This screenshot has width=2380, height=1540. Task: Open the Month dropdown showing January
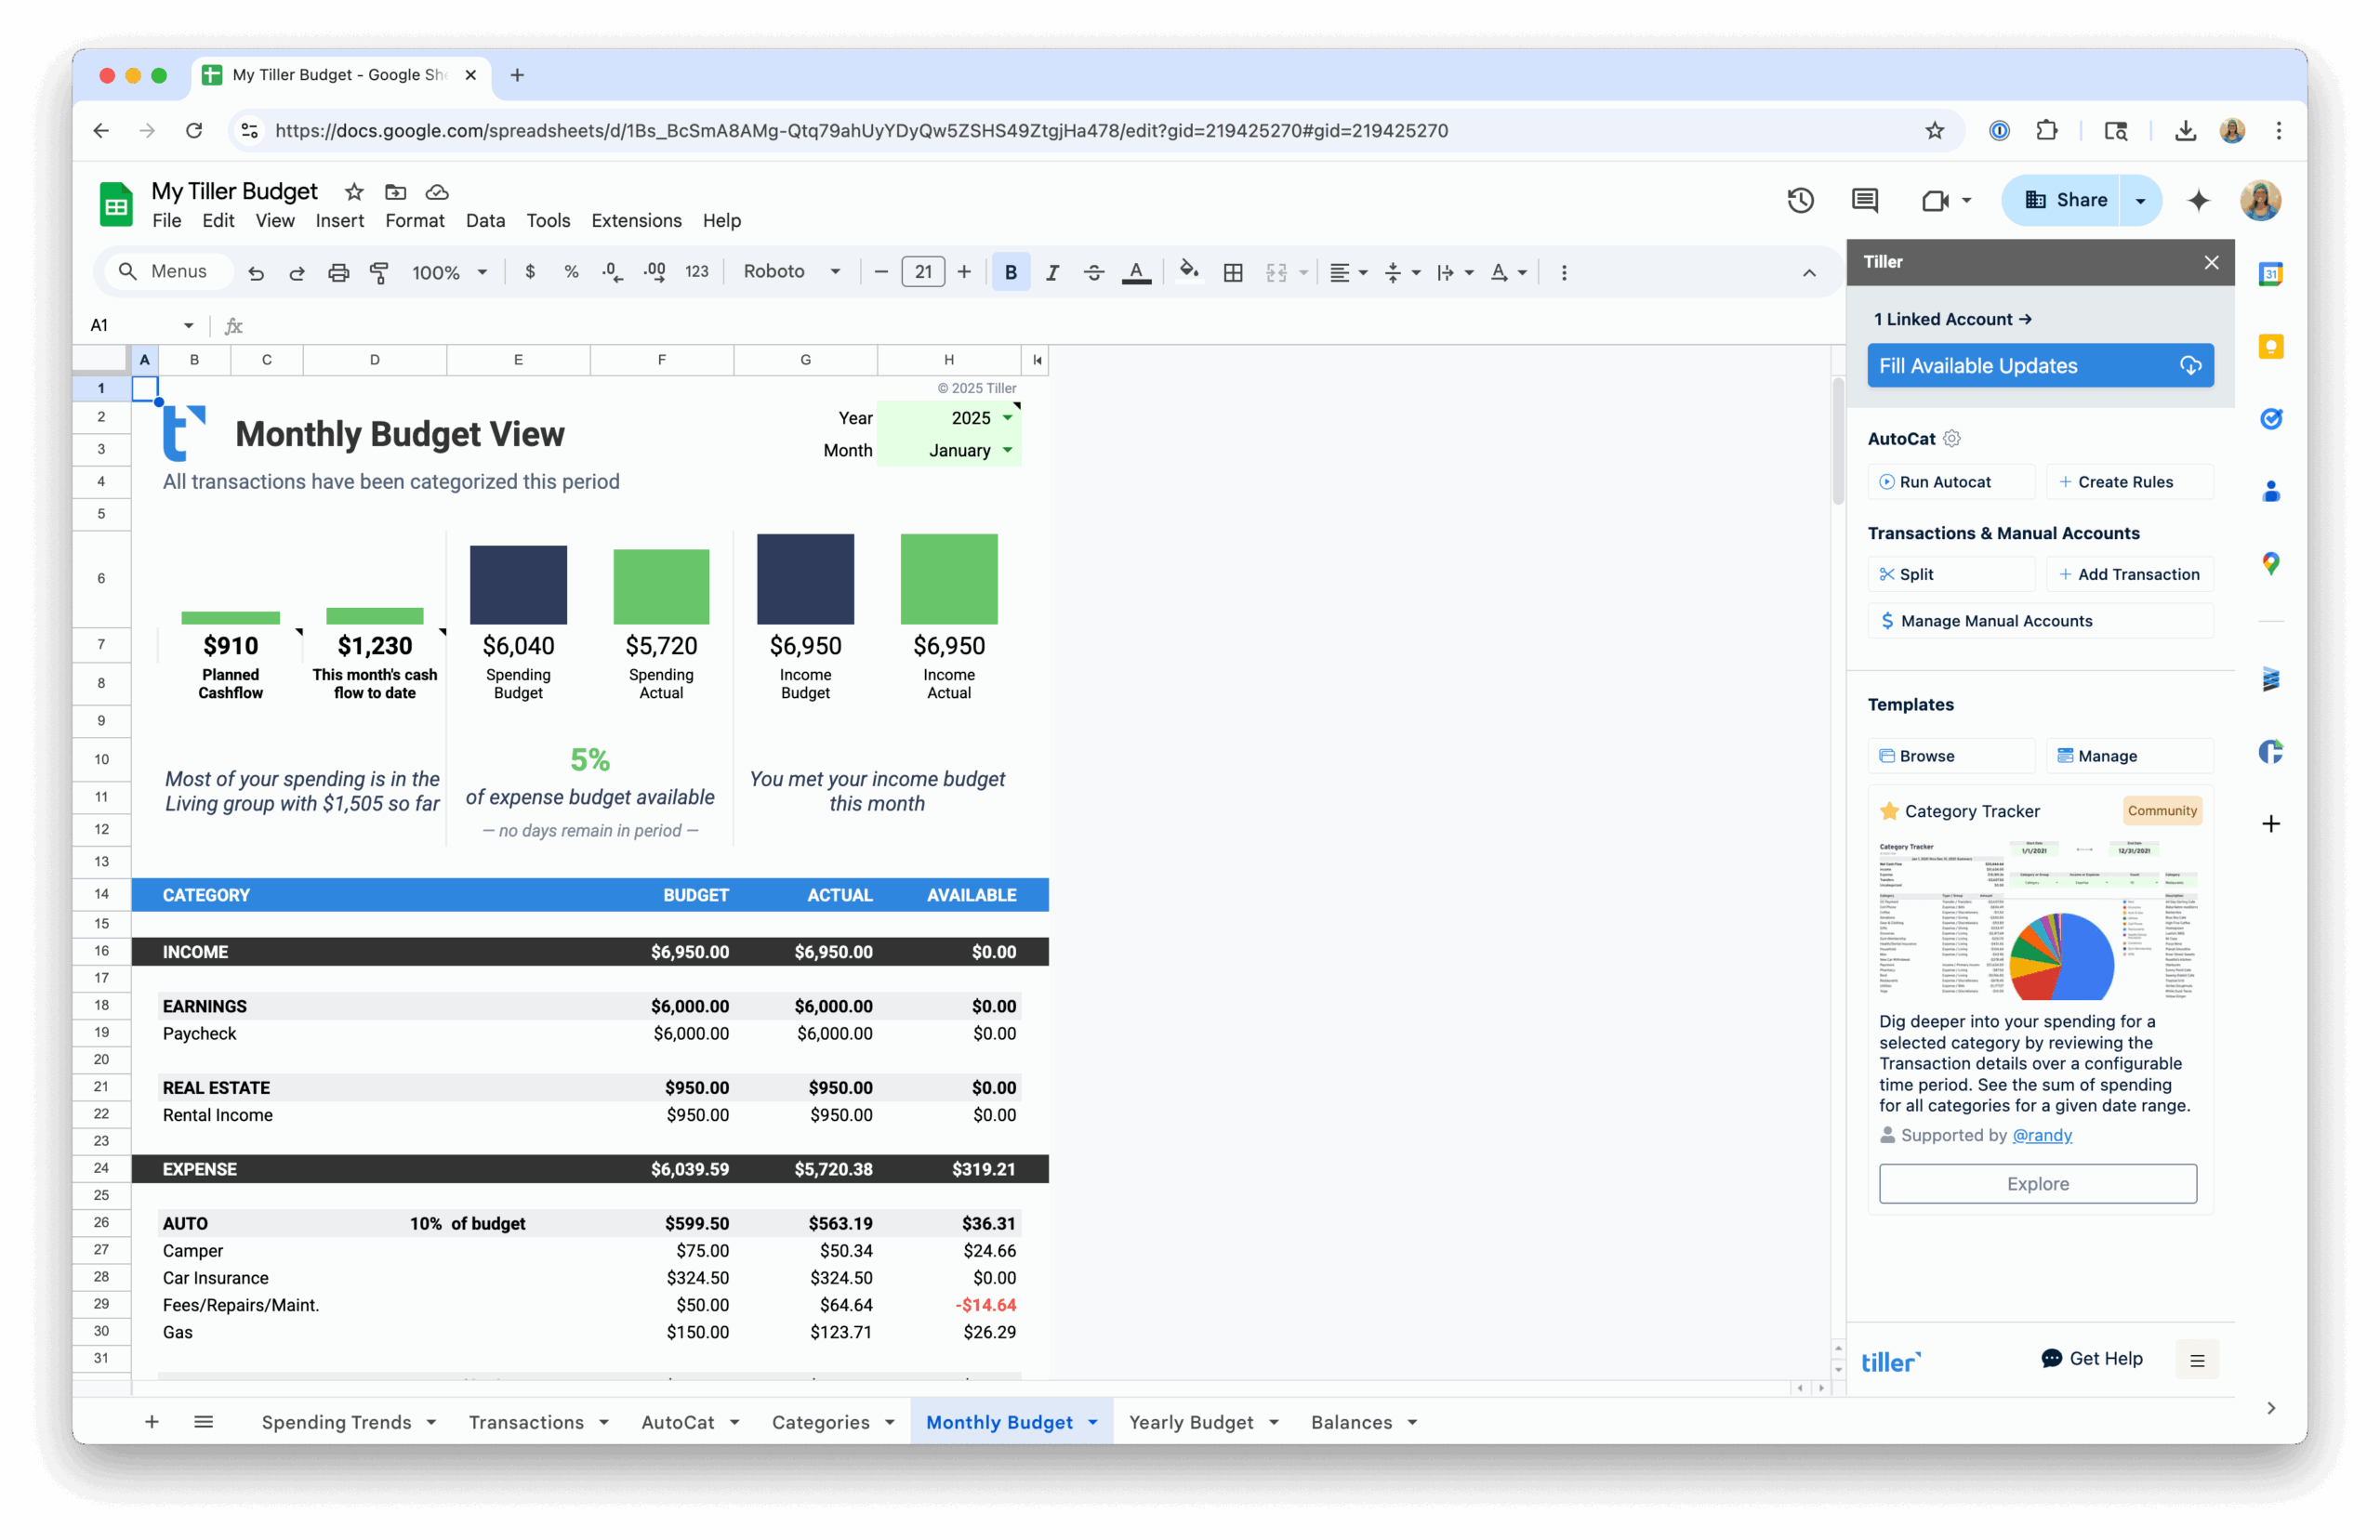pyautogui.click(x=1008, y=450)
